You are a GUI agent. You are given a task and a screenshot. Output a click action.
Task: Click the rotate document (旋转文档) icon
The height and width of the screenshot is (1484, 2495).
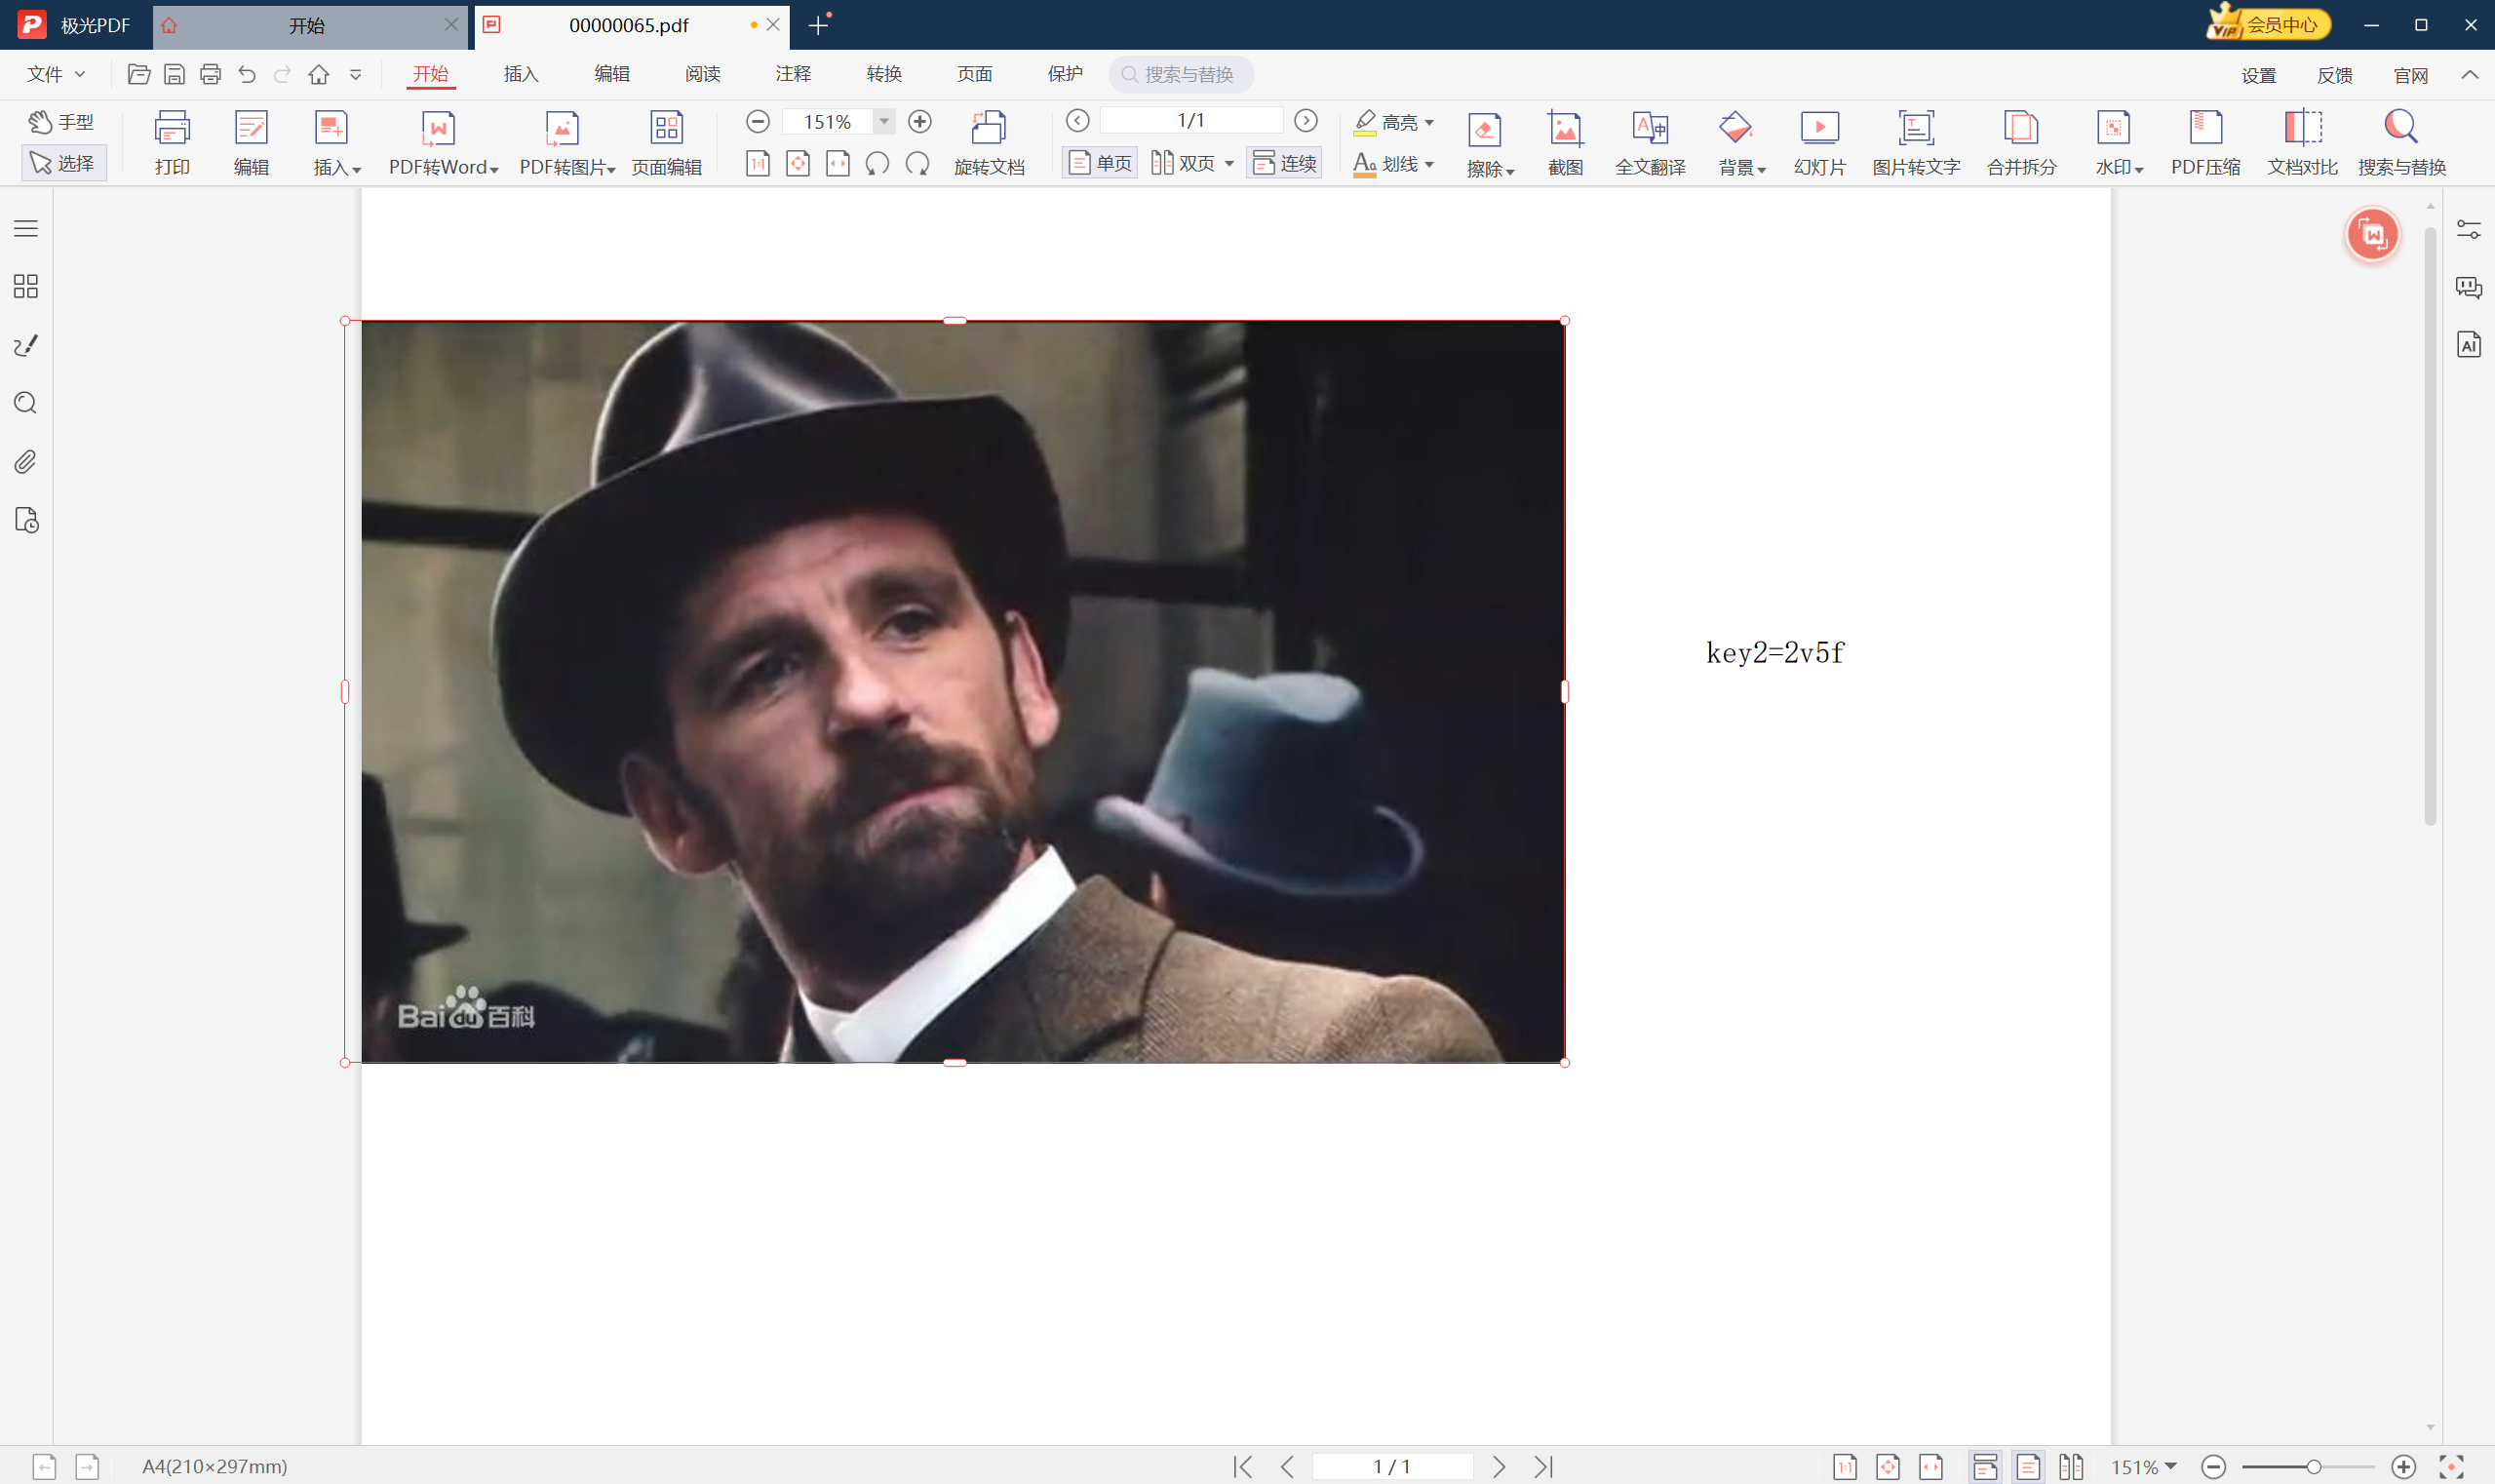[989, 143]
